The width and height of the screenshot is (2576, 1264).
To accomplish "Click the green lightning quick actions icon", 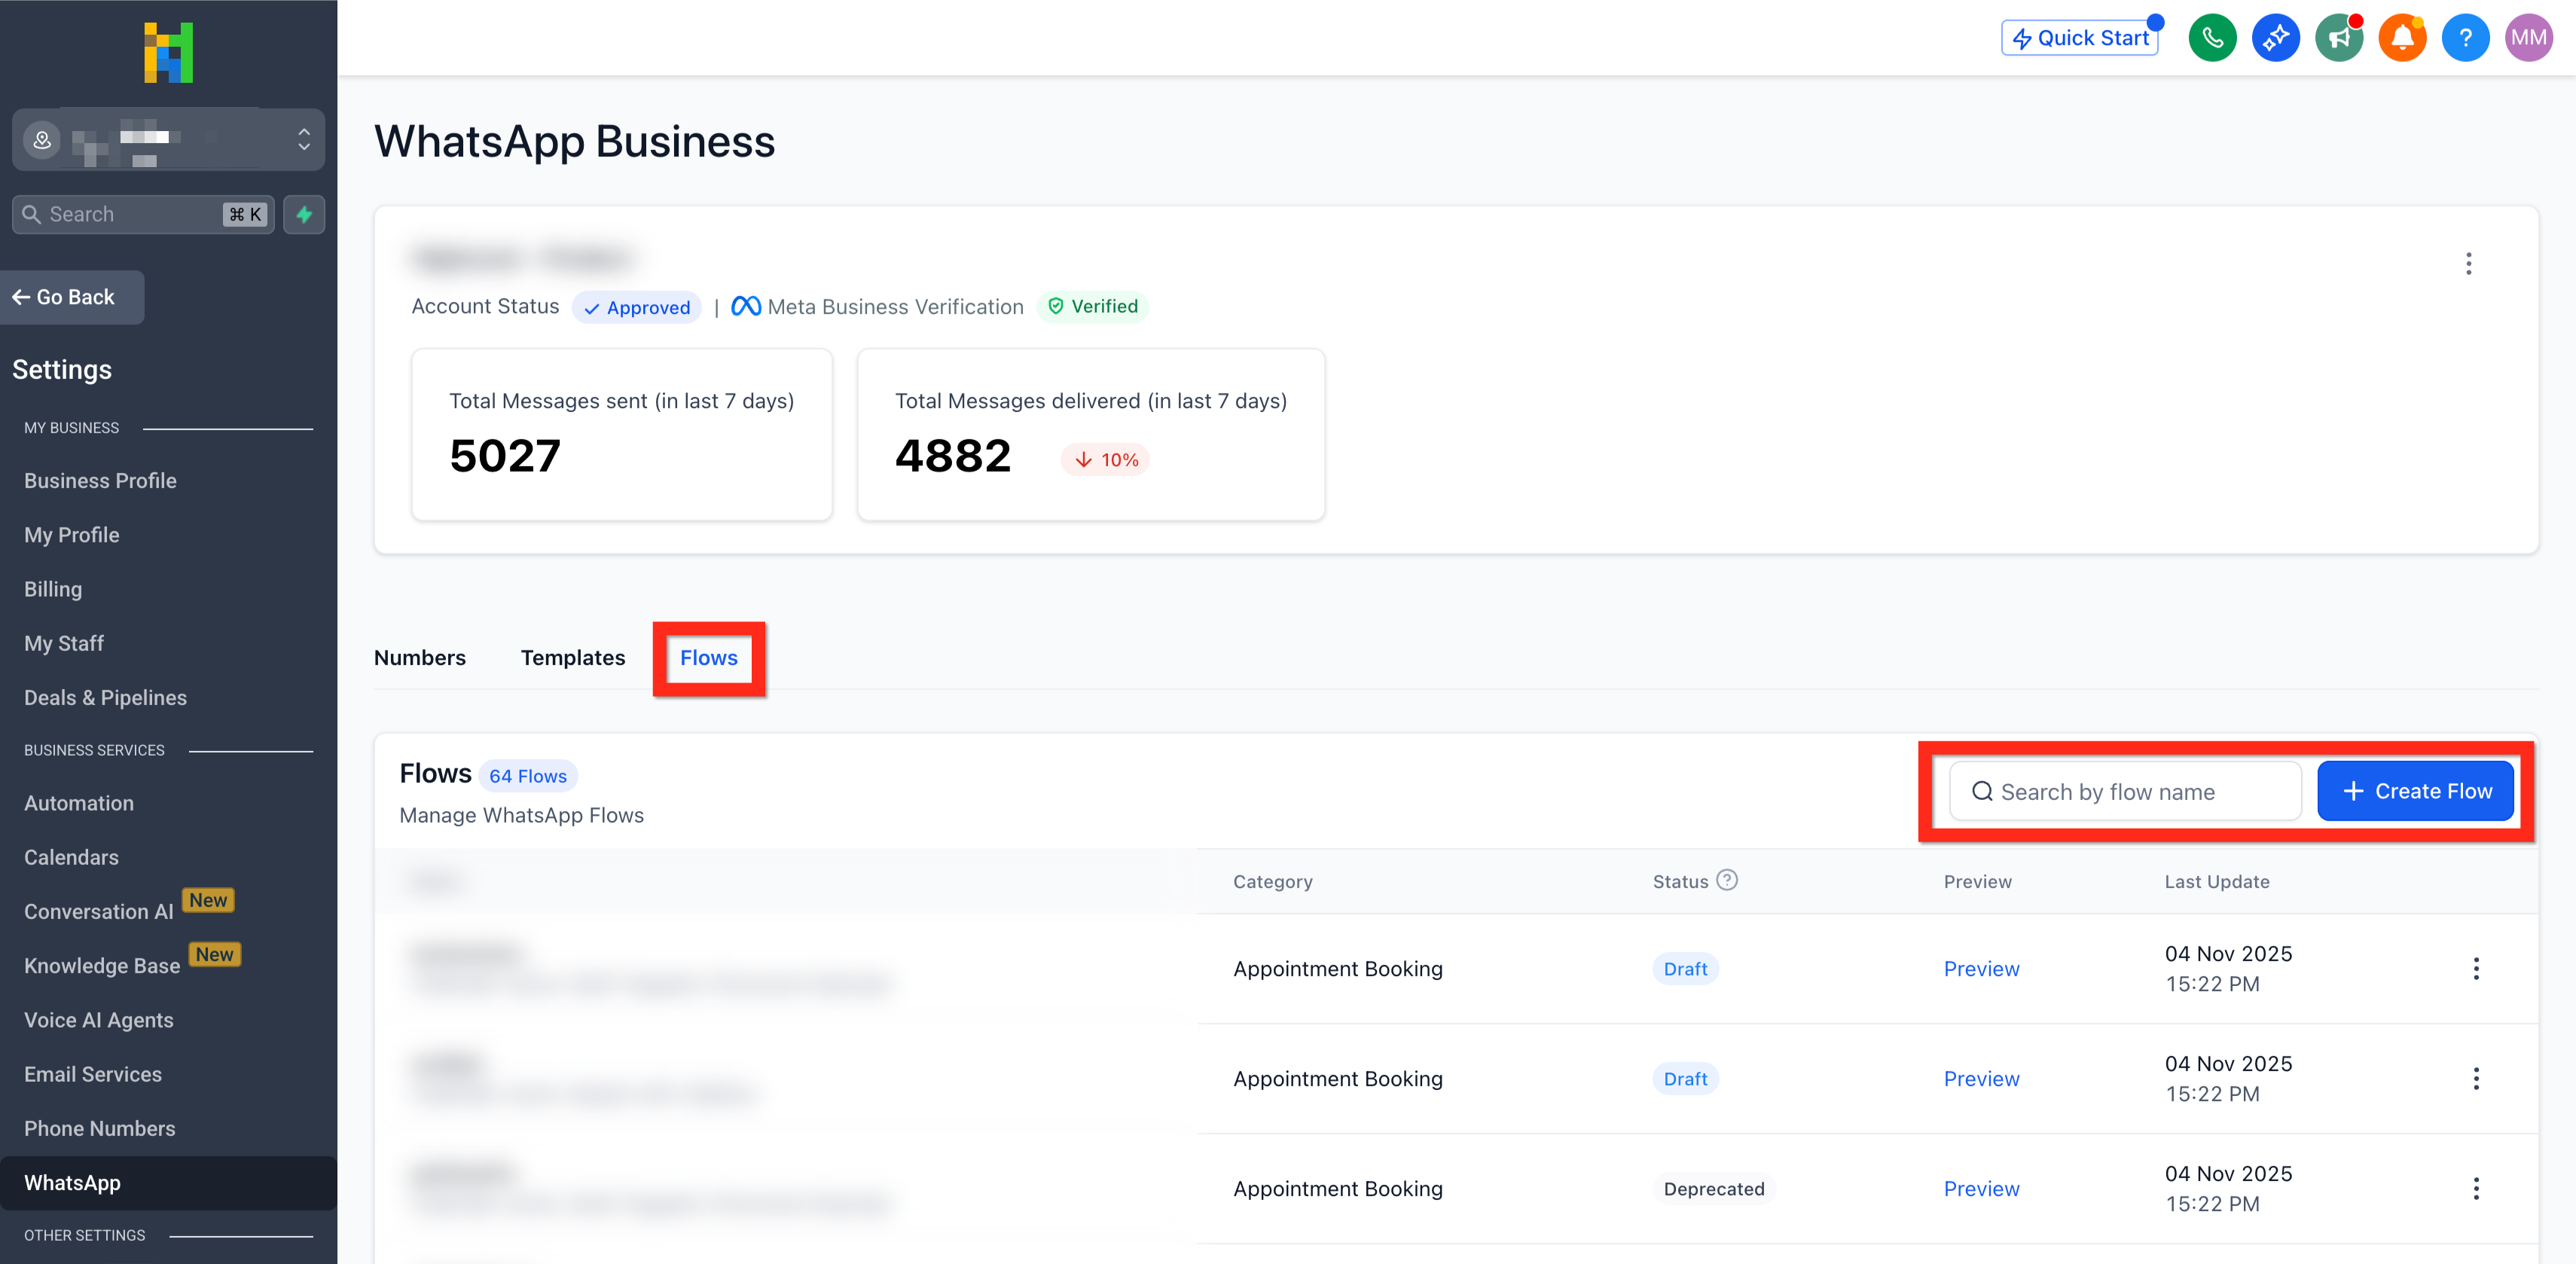I will tap(304, 214).
